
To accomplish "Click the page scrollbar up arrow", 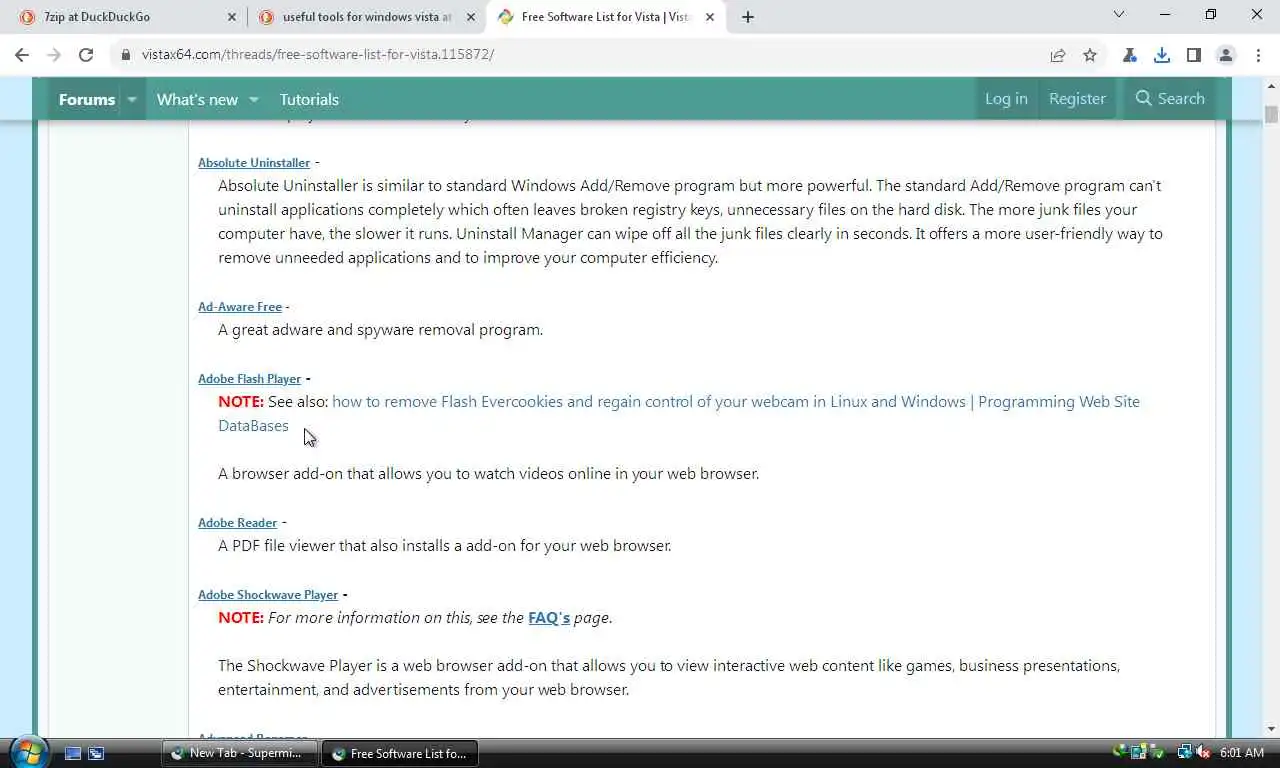I will click(1271, 86).
